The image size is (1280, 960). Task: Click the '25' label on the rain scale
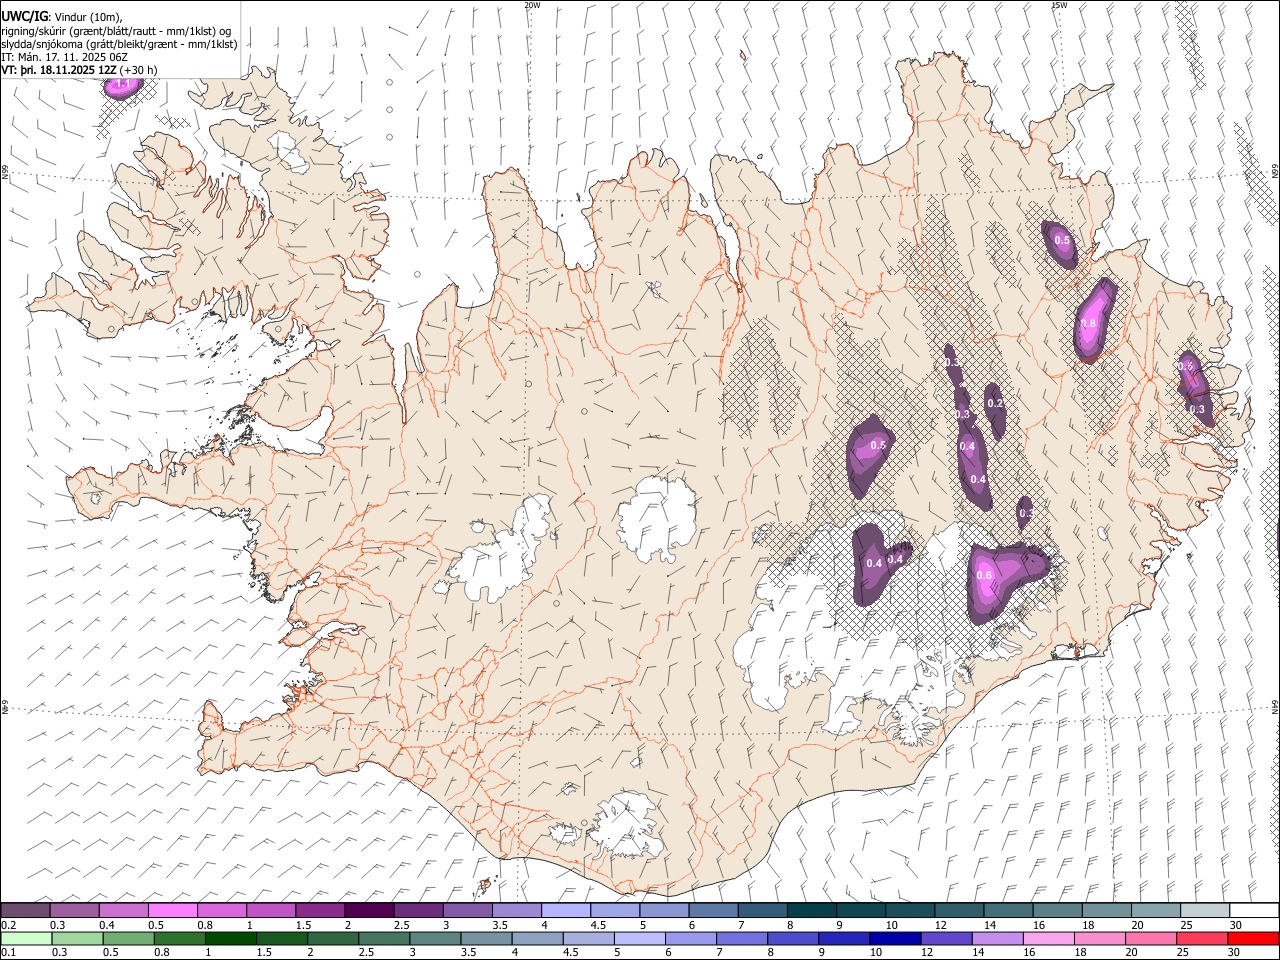point(1184,953)
